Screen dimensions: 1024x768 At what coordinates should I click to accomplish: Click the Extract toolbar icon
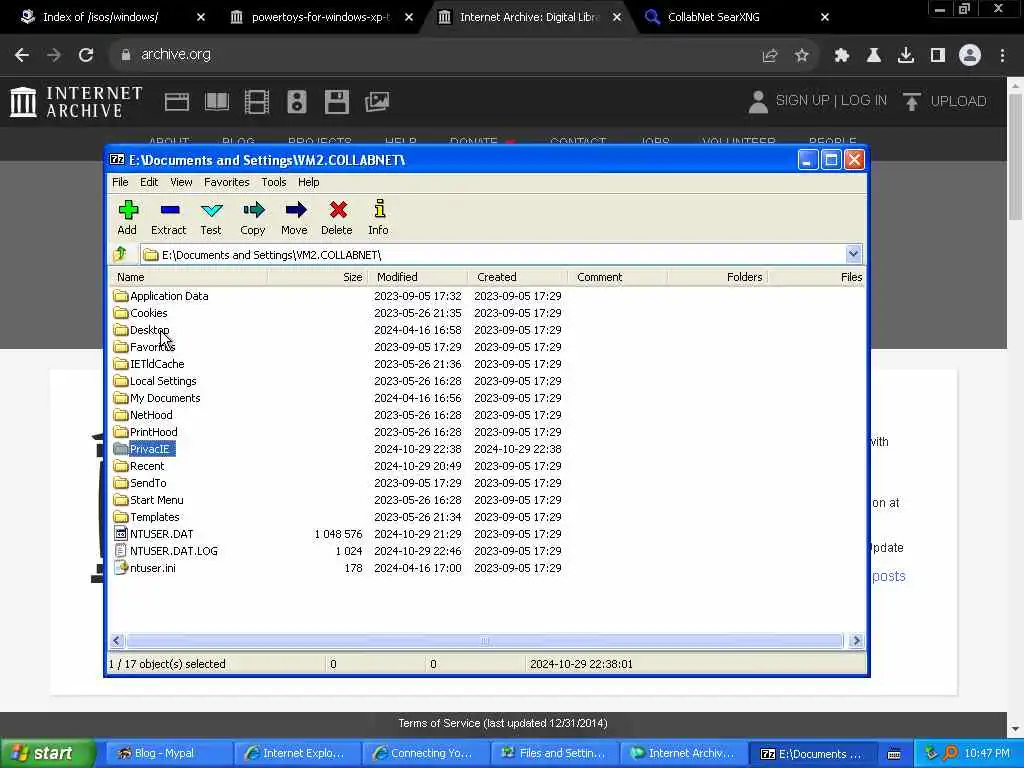coord(168,217)
